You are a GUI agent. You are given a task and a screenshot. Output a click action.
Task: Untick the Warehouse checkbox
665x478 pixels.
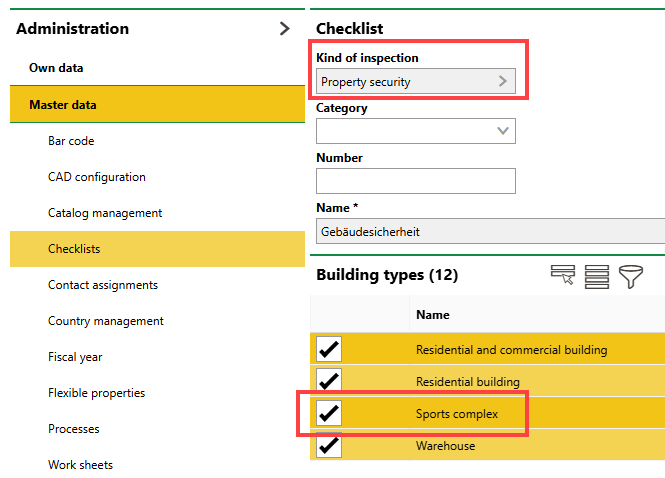329,445
